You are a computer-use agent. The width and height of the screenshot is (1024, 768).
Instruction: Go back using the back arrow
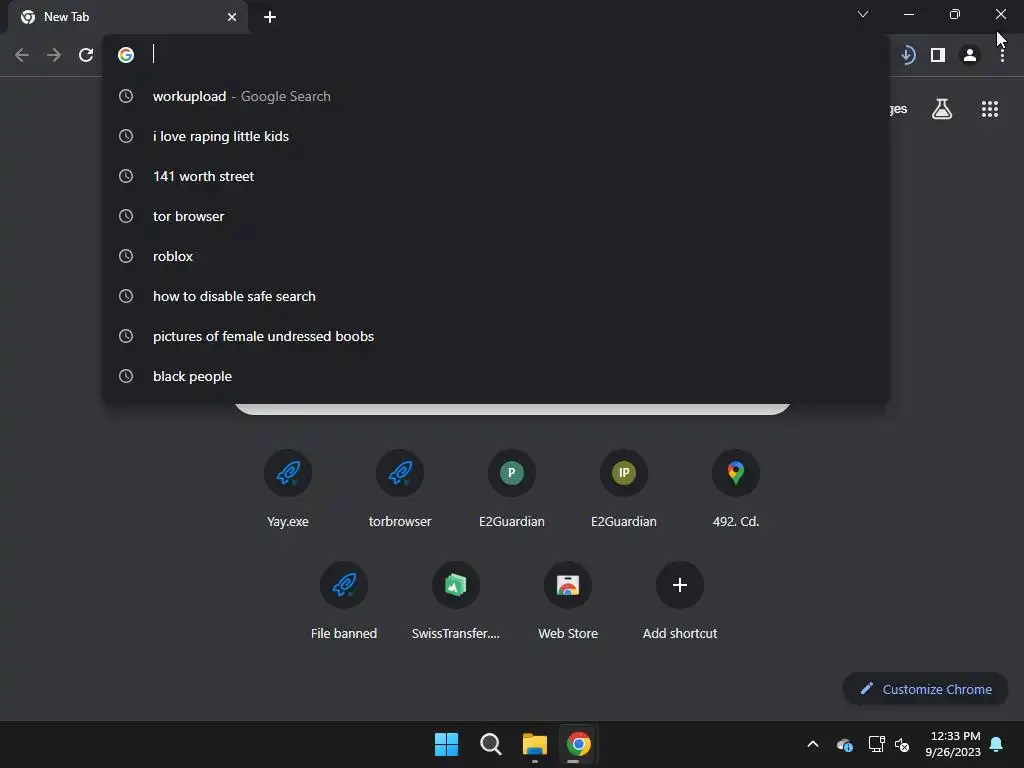[22, 55]
